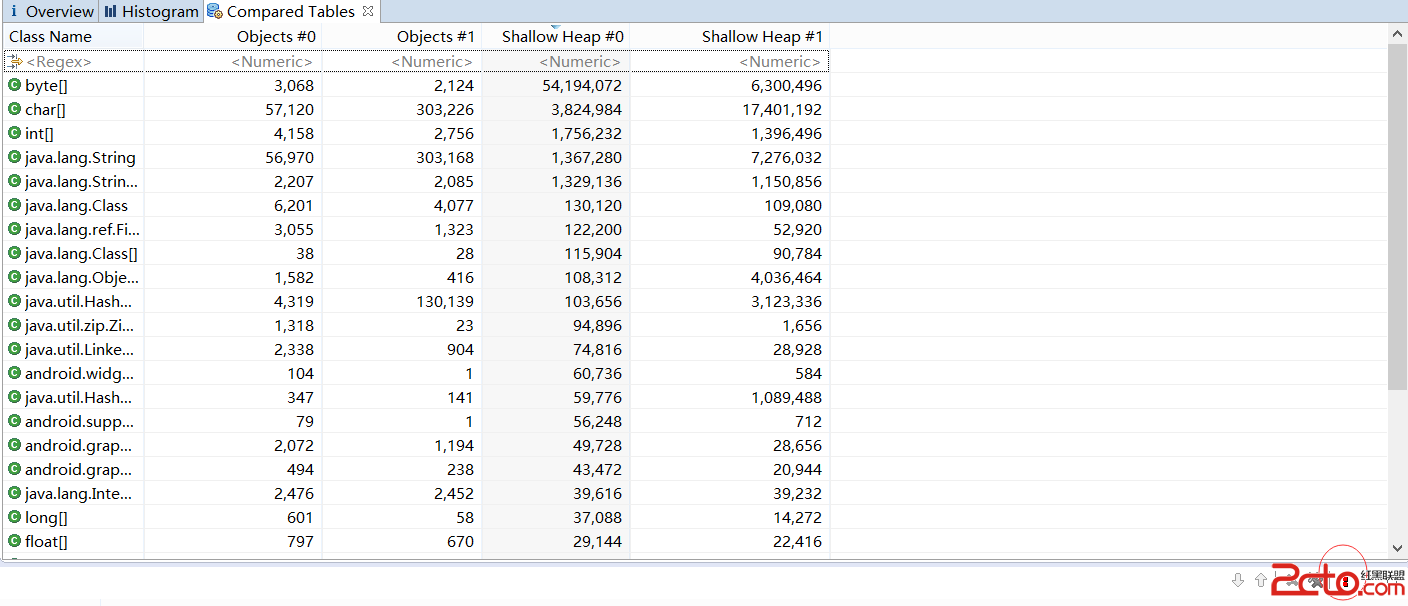Close the Compared Tables tab

(368, 11)
